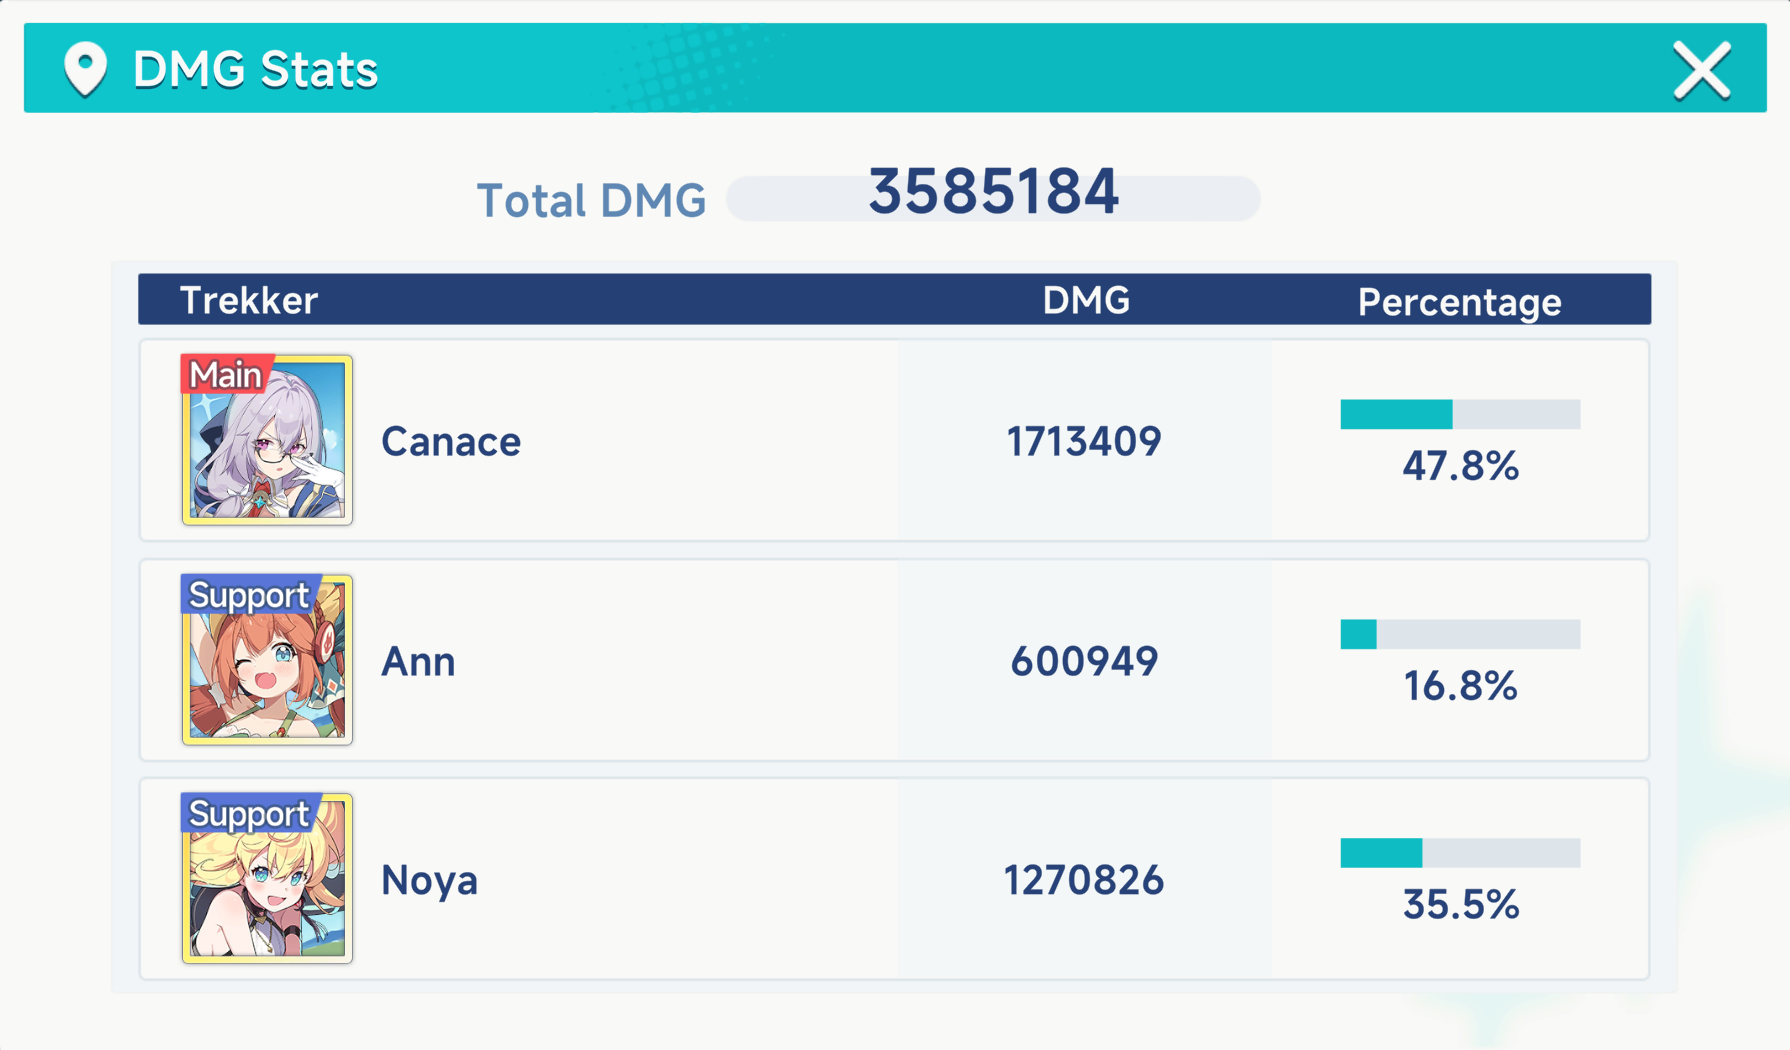Click the Noya name label
Screen dimensions: 1790x1050
430,881
